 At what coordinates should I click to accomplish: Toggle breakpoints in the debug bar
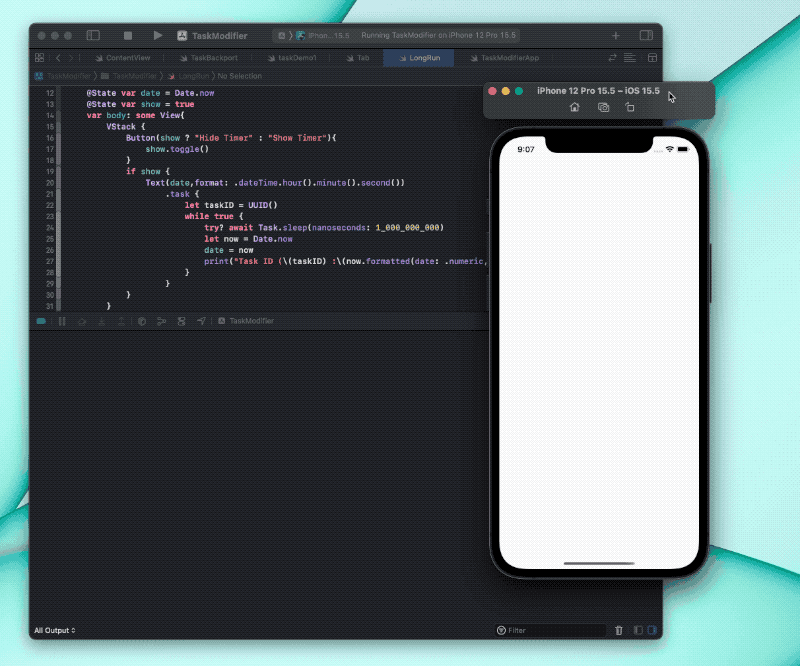(x=41, y=321)
